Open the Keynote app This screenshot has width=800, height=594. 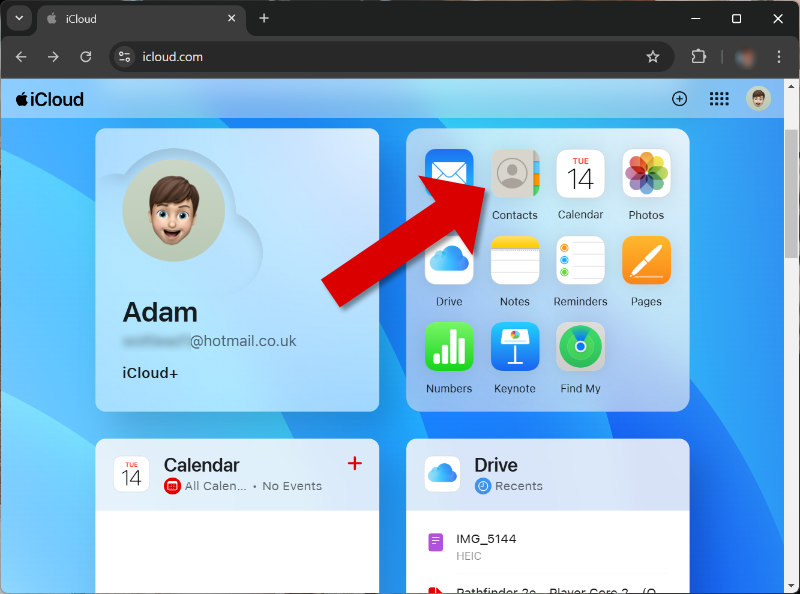pyautogui.click(x=515, y=346)
